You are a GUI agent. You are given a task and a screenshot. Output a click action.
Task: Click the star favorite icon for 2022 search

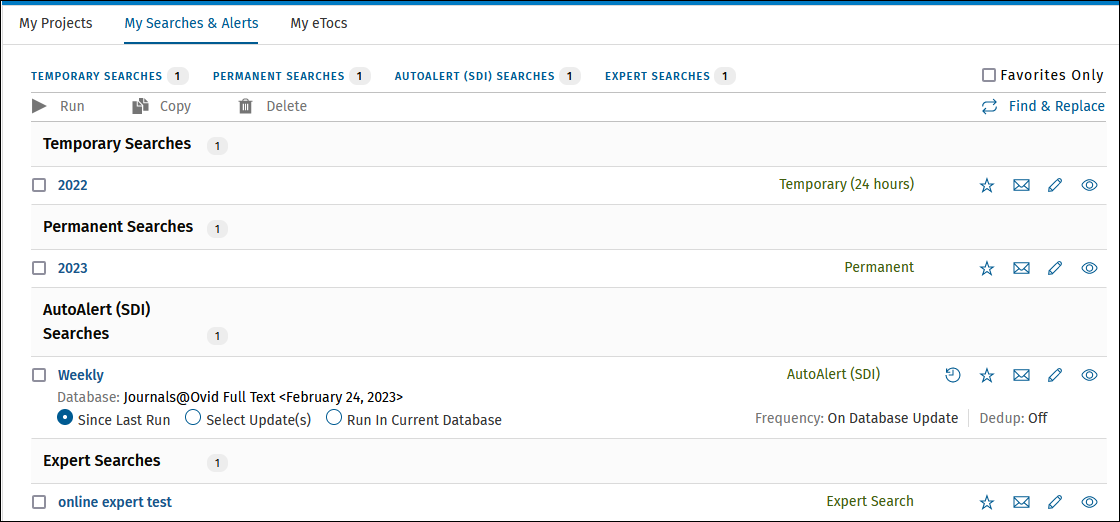[986, 186]
